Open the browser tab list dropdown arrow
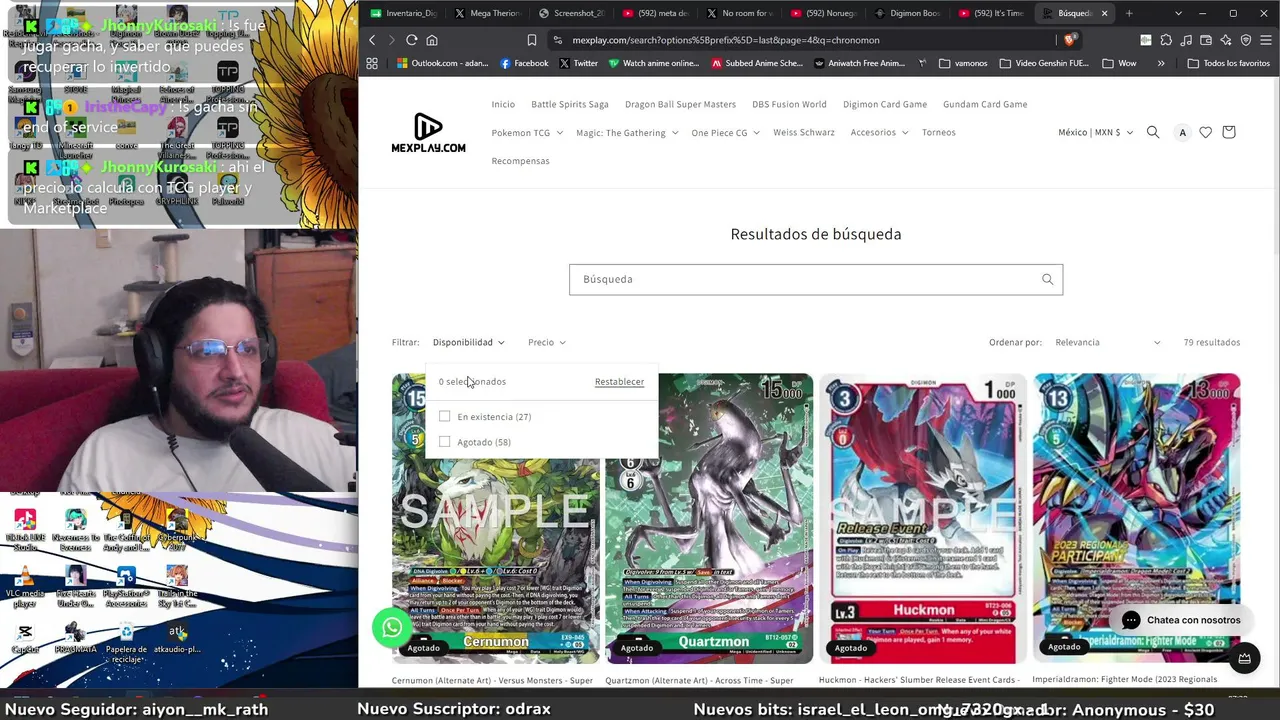The image size is (1280, 720). tap(1178, 13)
